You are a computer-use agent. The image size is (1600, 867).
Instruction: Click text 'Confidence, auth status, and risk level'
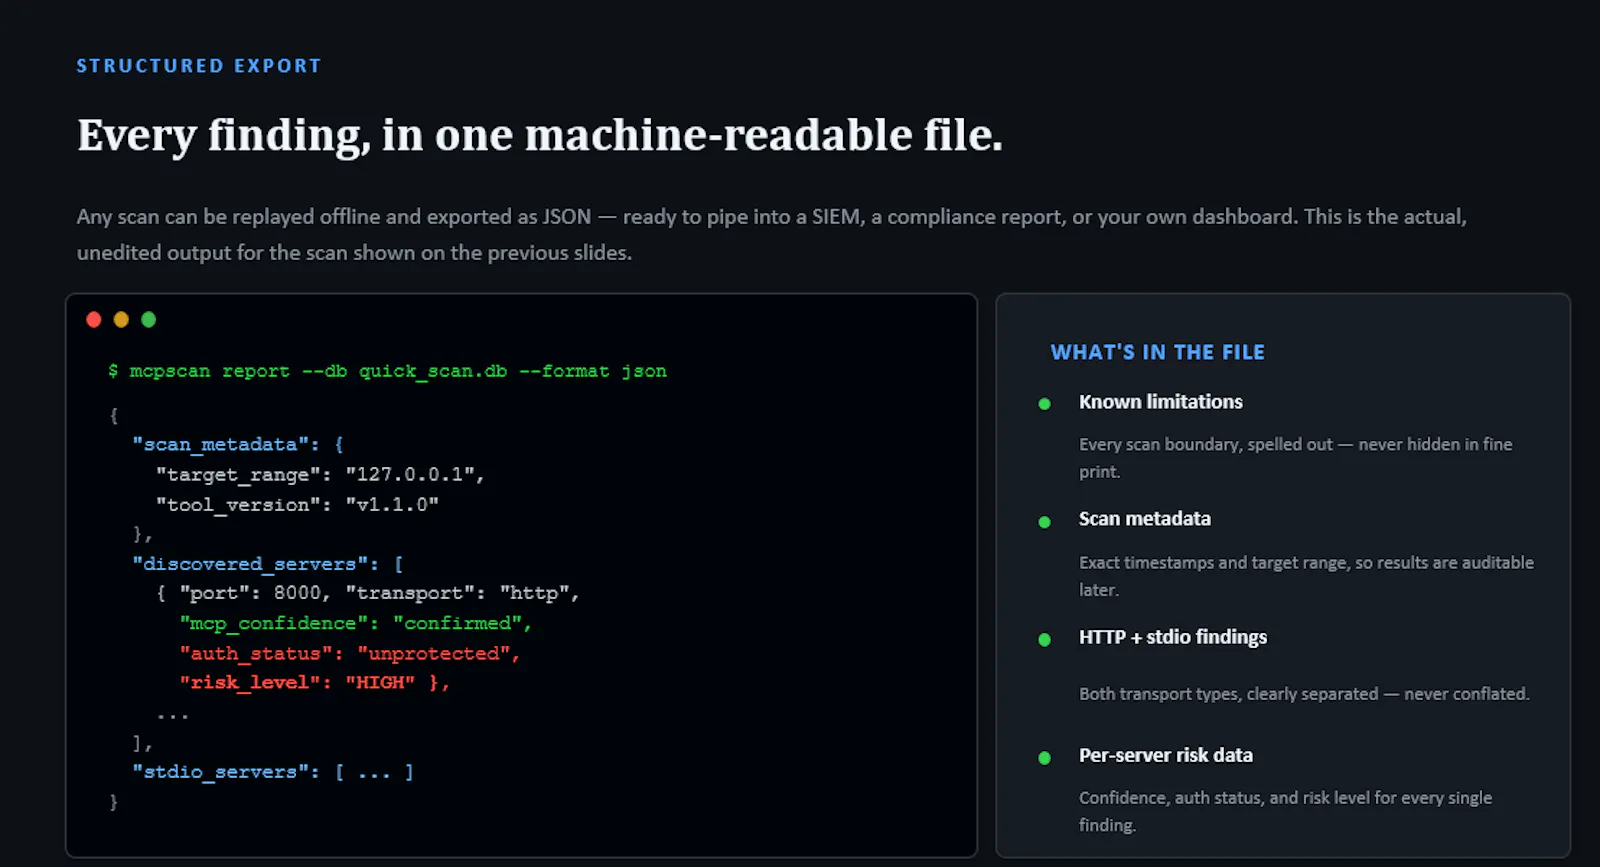[x=1224, y=797]
